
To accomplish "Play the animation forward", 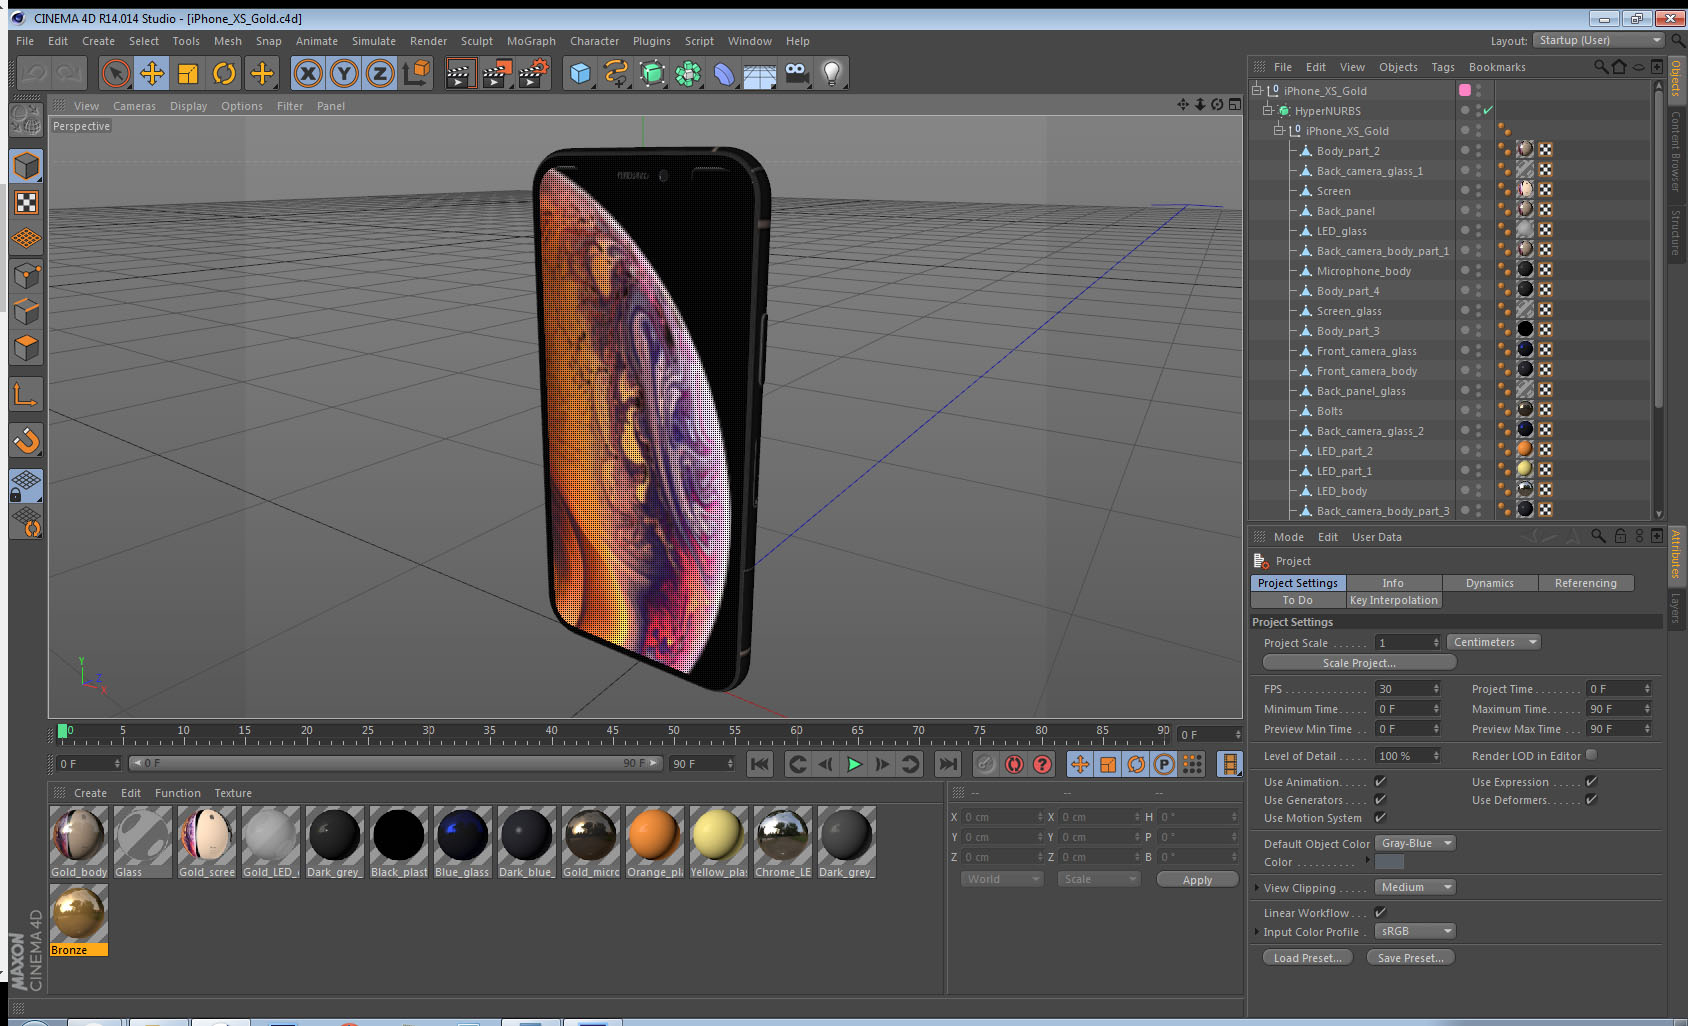I will 854,764.
